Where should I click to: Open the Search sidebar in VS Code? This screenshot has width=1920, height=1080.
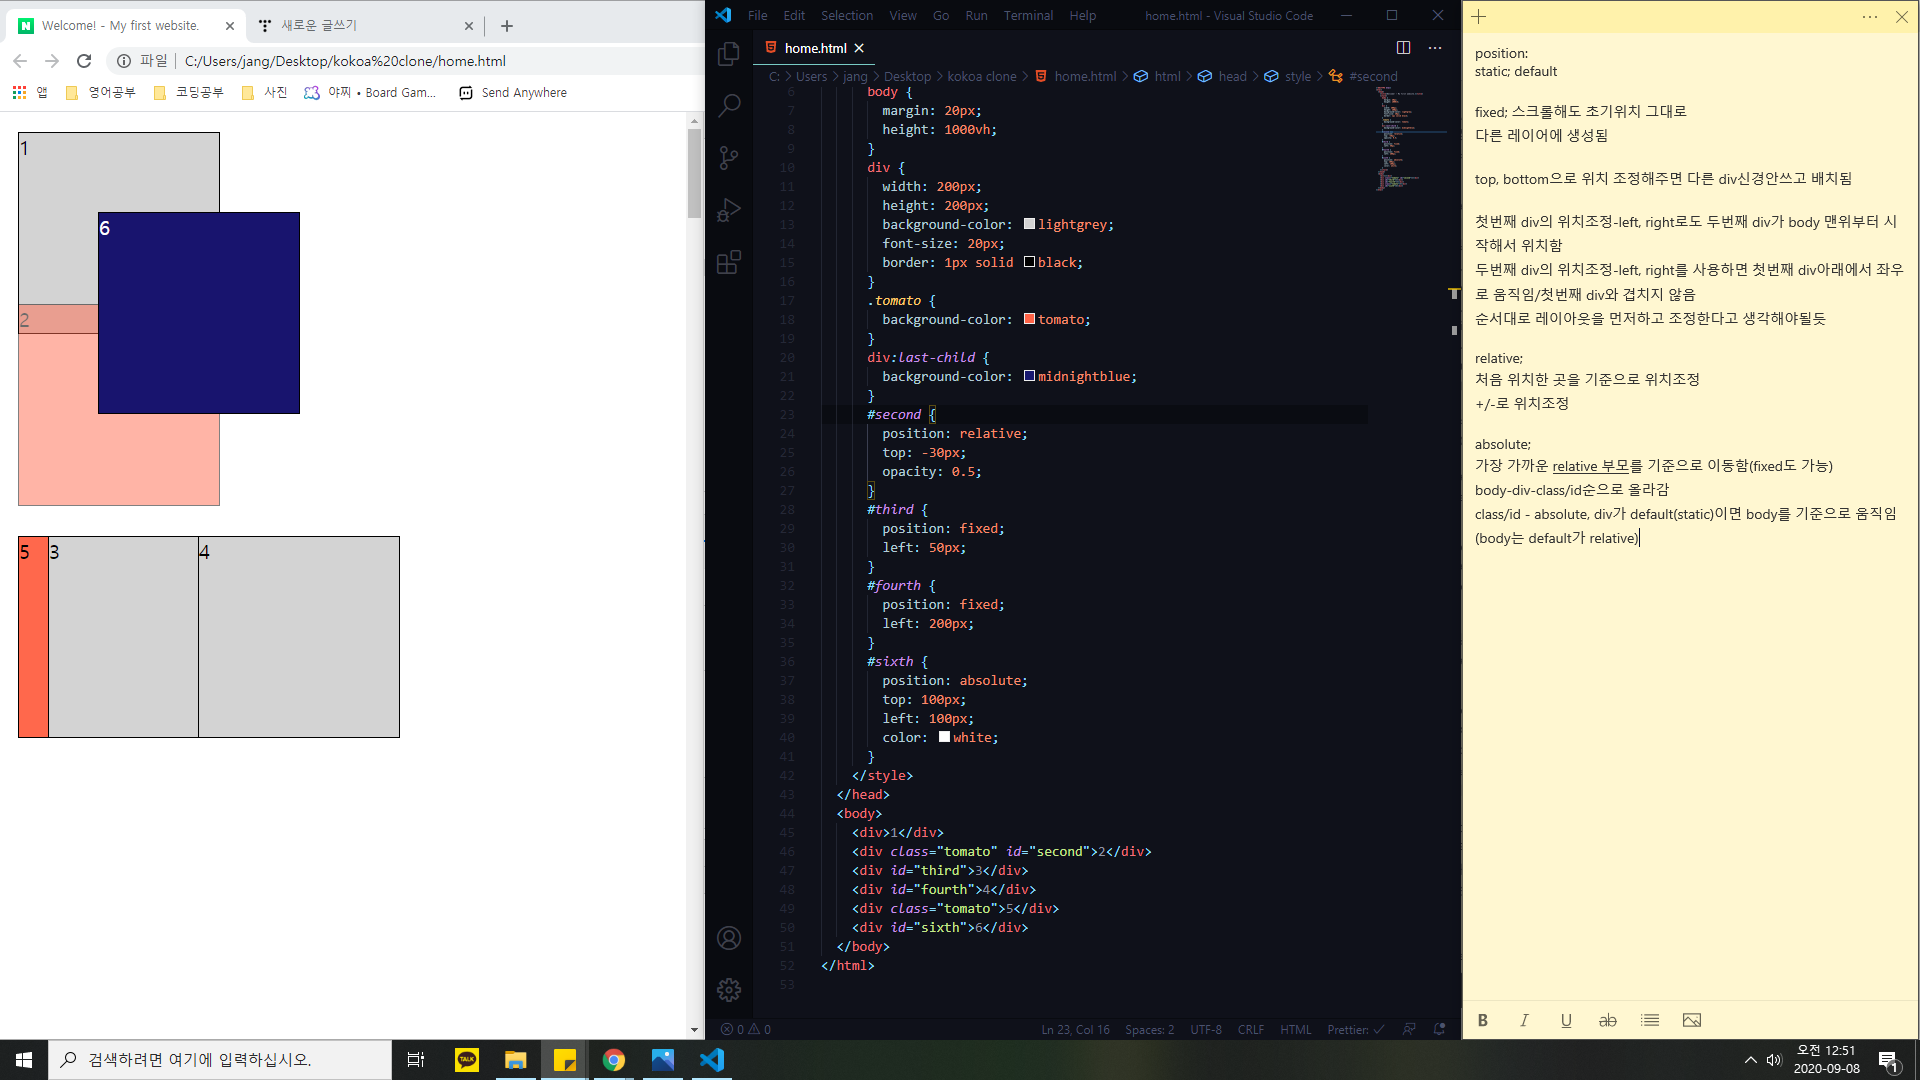point(729,105)
